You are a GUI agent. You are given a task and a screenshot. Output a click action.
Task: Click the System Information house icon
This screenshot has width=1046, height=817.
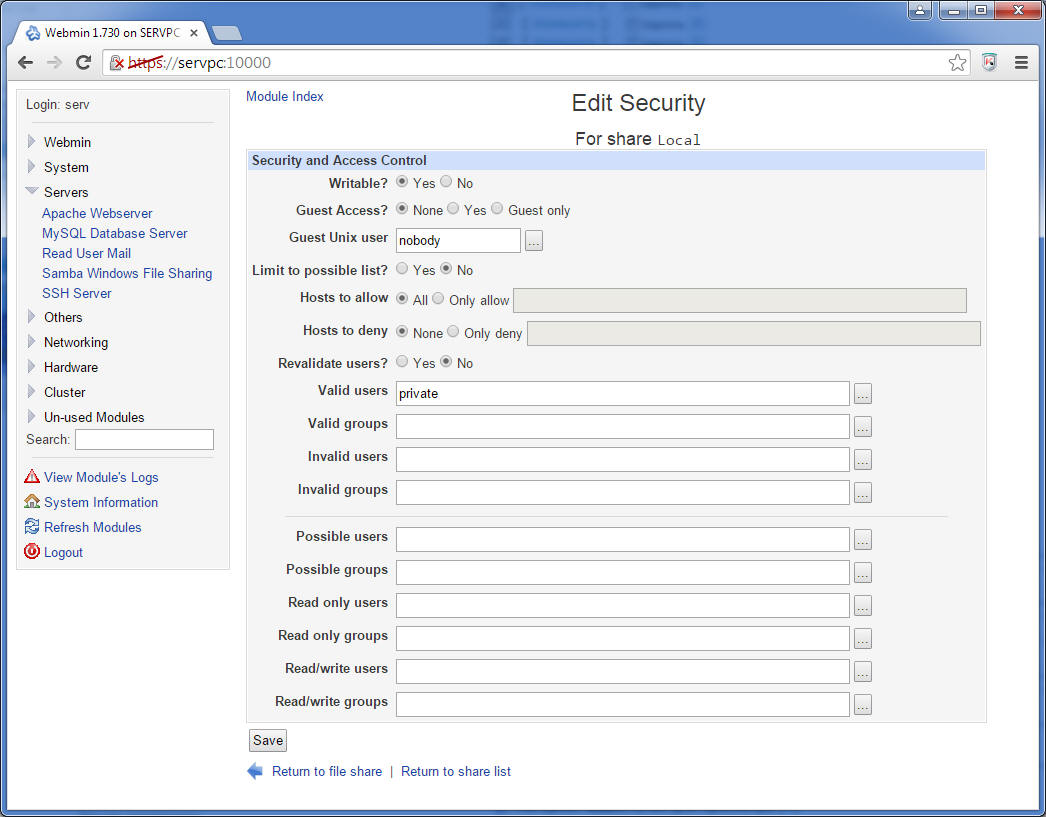click(x=31, y=502)
